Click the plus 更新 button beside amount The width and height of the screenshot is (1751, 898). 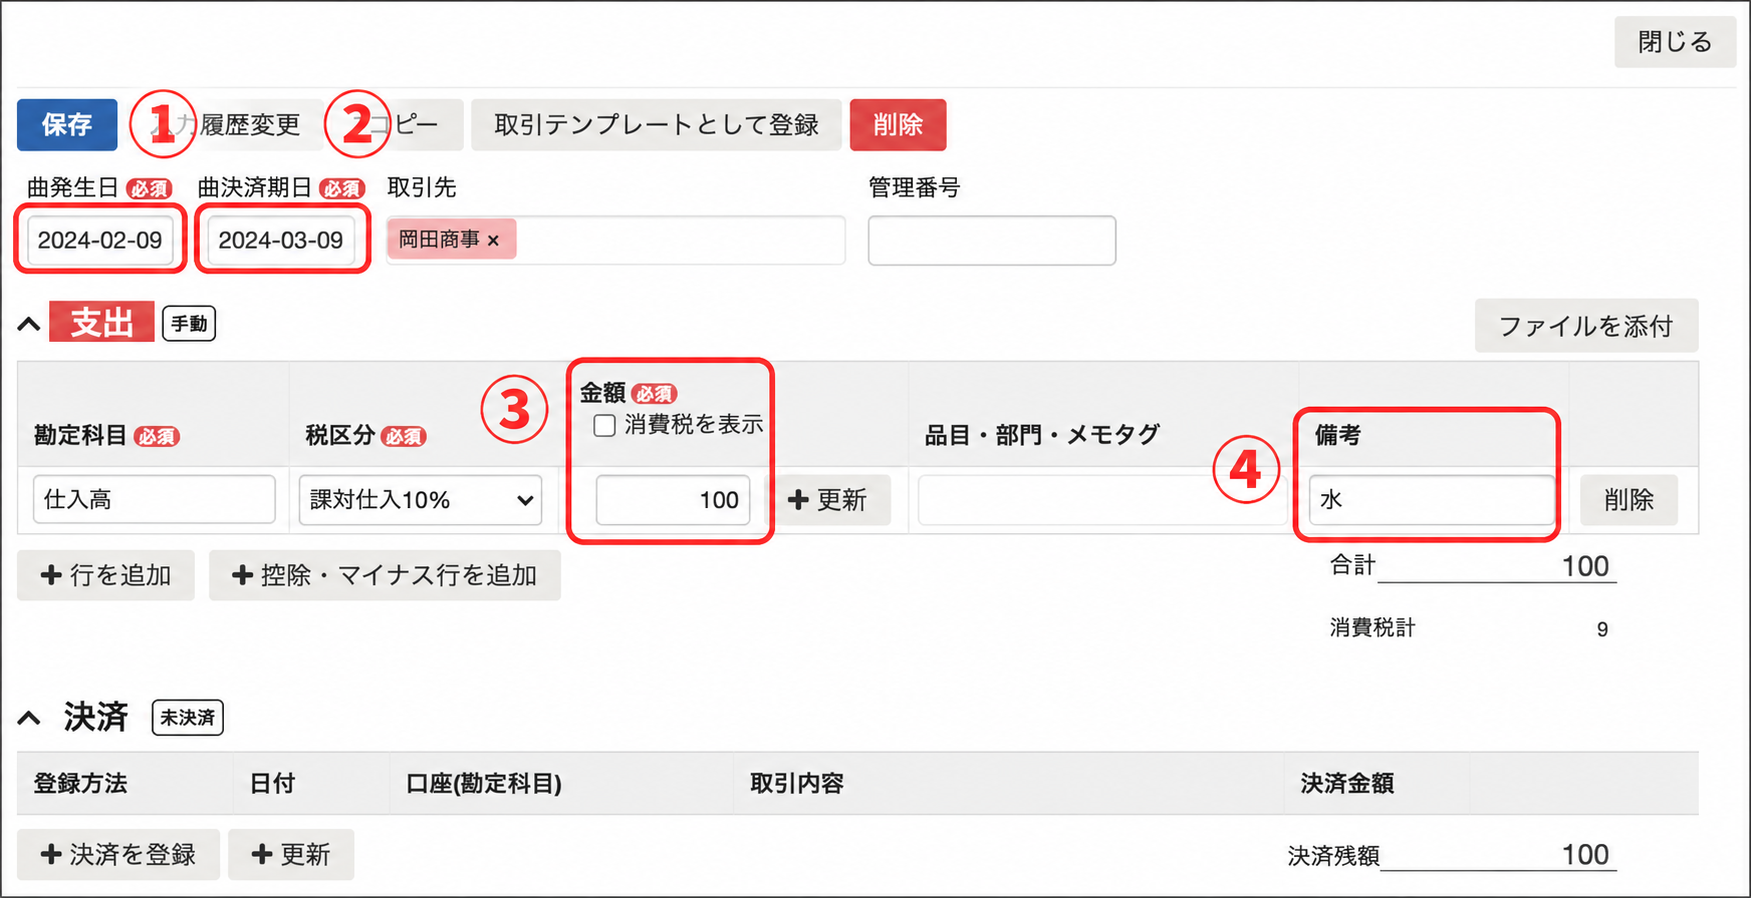(828, 500)
